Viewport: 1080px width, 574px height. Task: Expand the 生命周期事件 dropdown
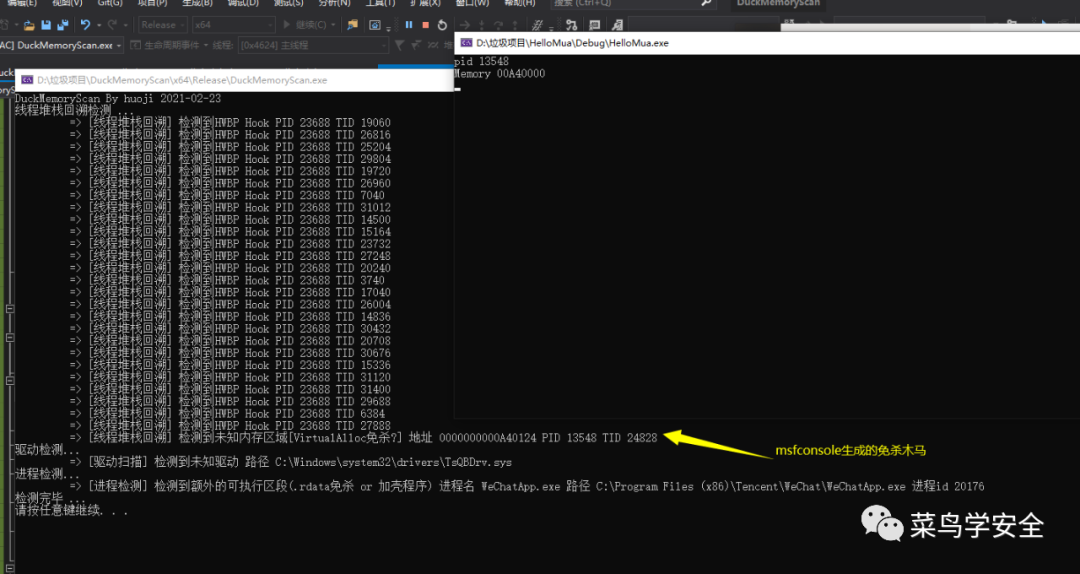pyautogui.click(x=204, y=45)
